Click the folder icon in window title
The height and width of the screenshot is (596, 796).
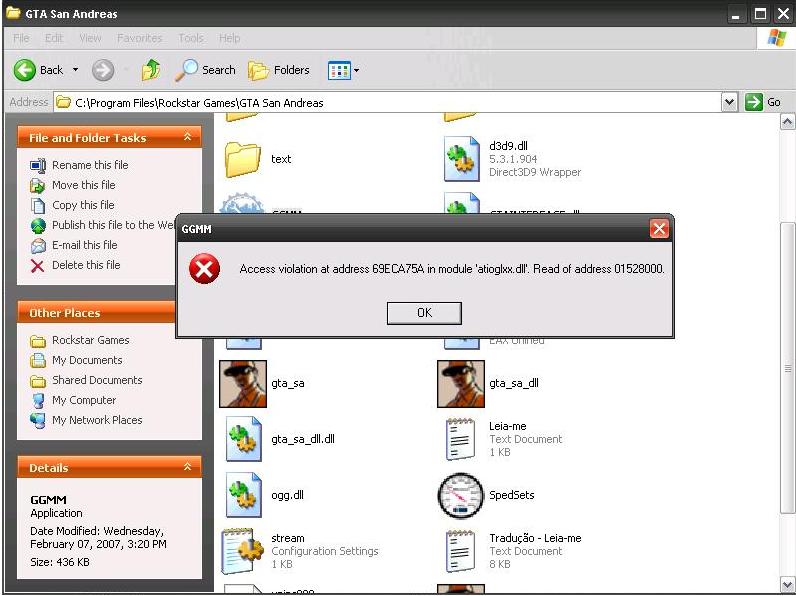13,12
